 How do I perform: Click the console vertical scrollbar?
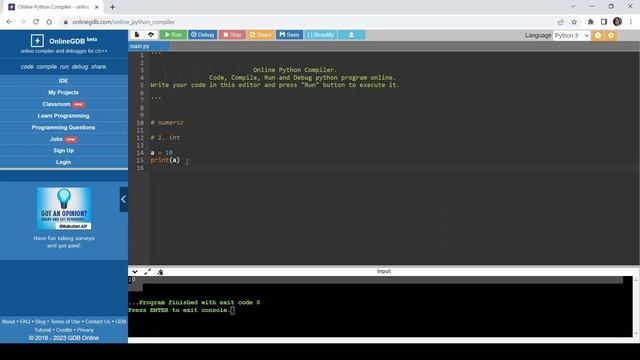(x=636, y=306)
